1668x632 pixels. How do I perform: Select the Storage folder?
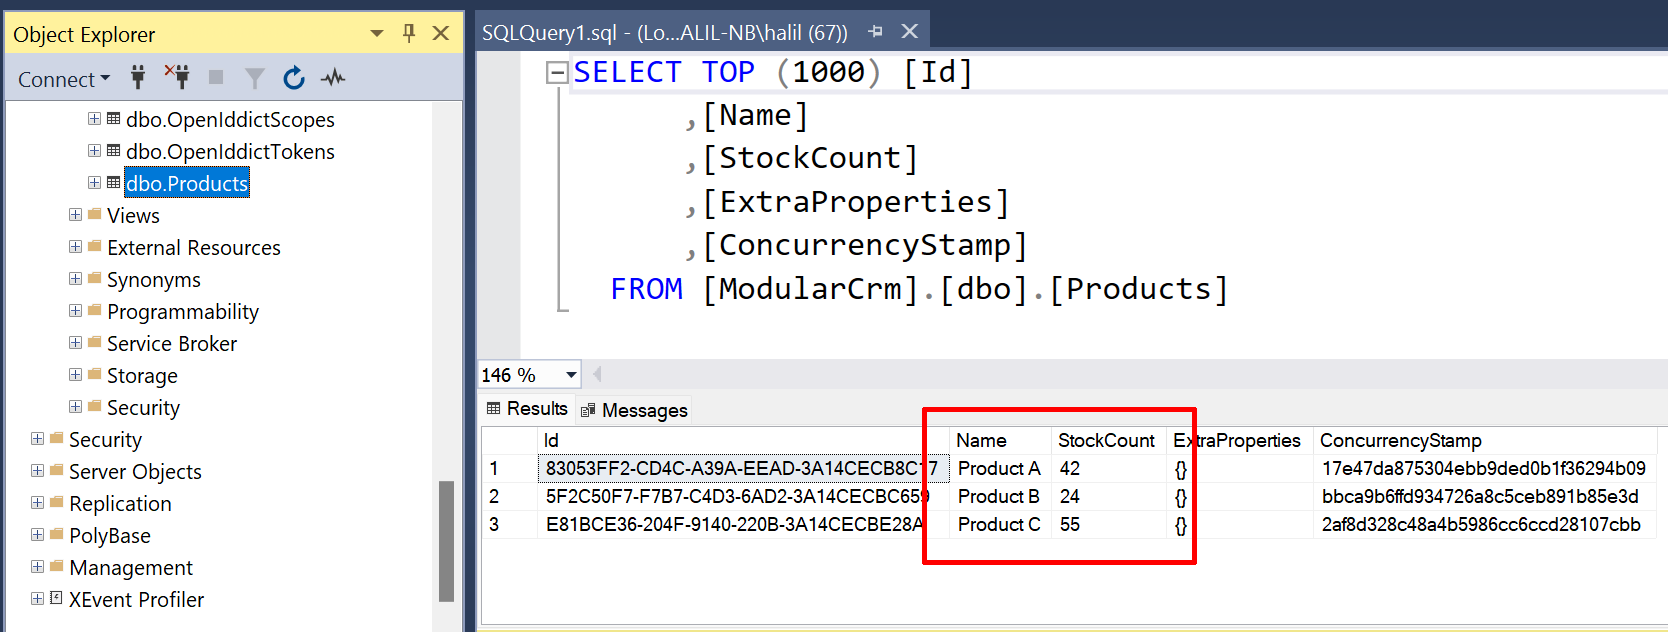(142, 376)
